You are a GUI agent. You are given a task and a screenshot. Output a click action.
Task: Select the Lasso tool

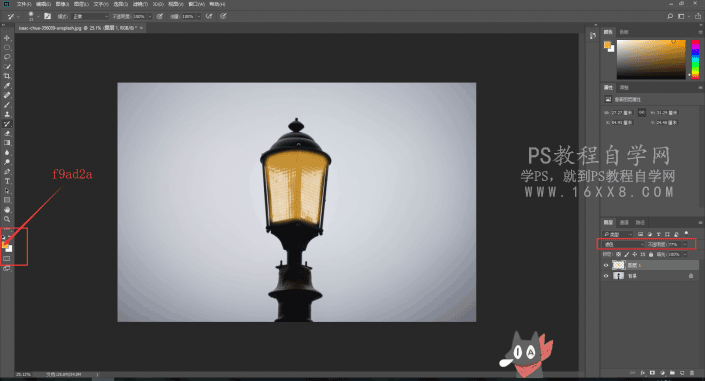coord(7,57)
